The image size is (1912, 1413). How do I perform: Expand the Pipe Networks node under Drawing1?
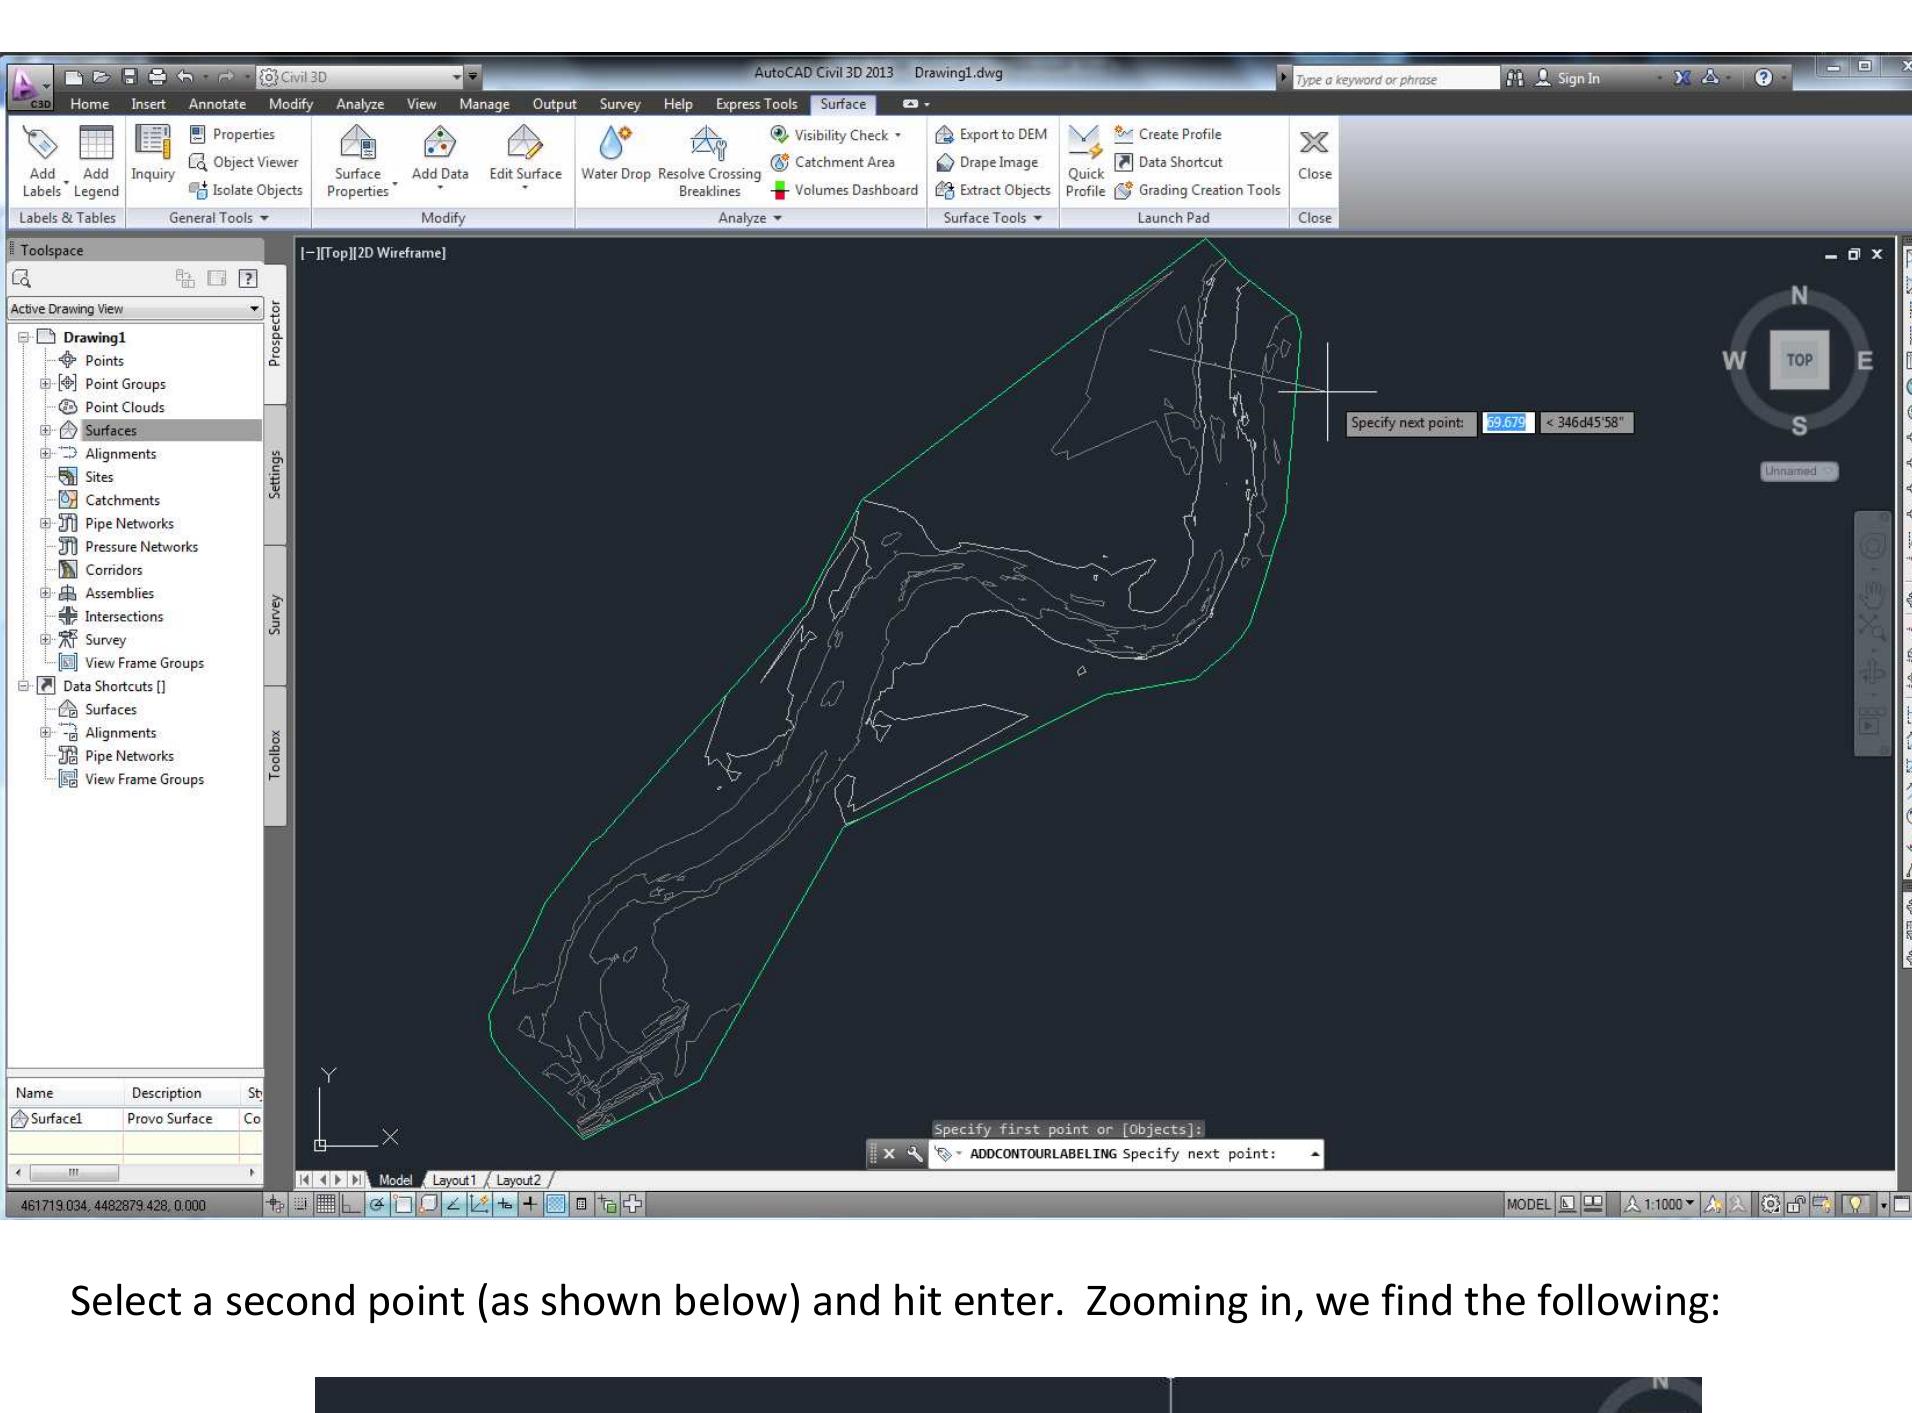coord(45,523)
